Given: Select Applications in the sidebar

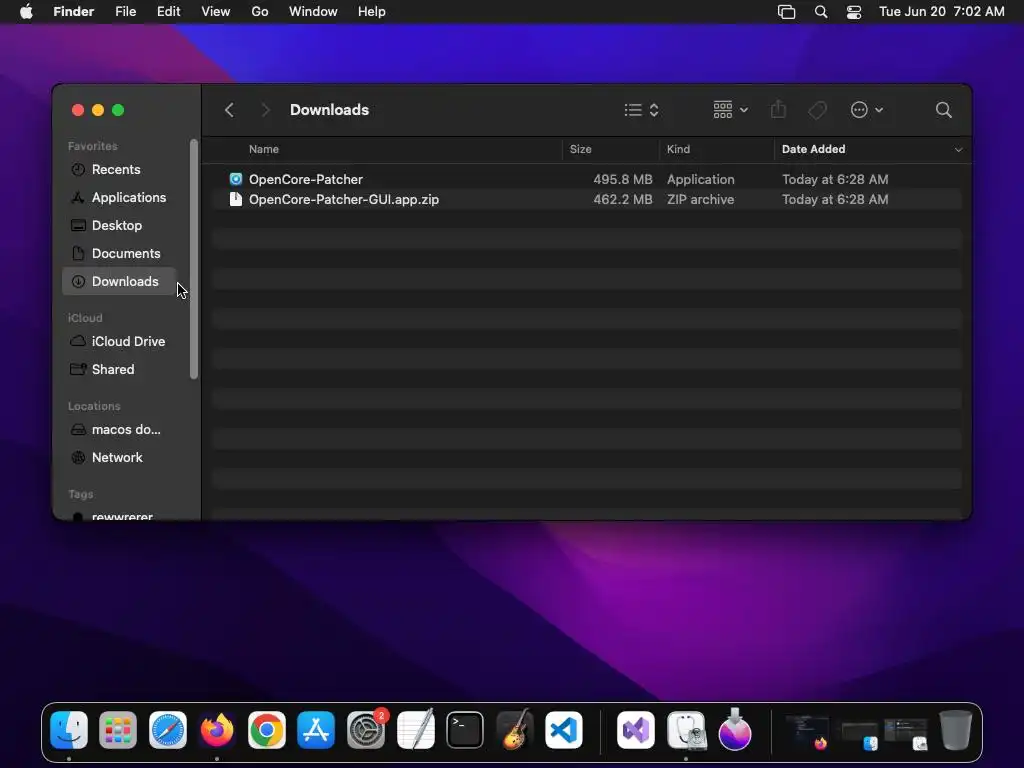Looking at the screenshot, I should pyautogui.click(x=119, y=197).
